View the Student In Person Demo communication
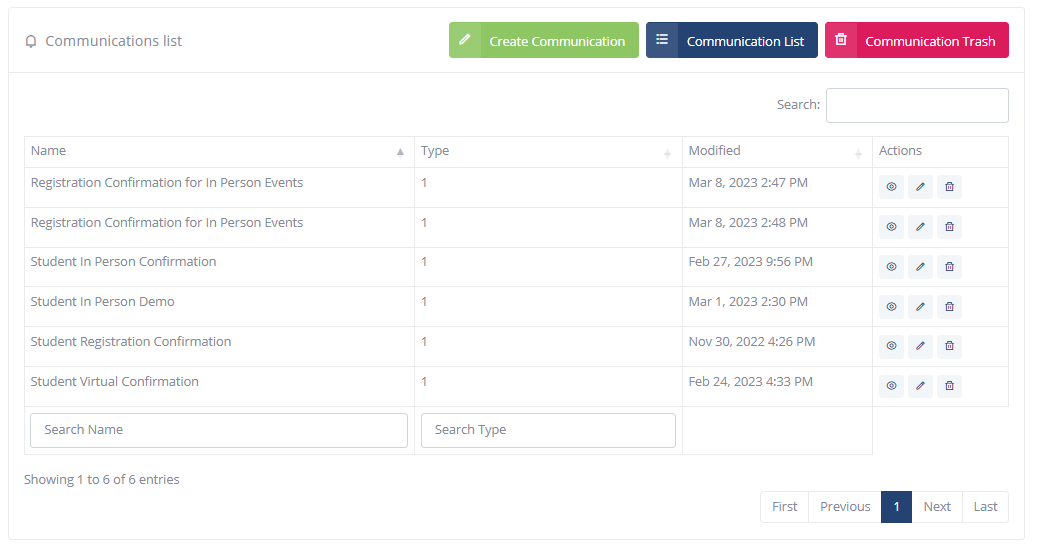This screenshot has height=548, width=1043. tap(891, 306)
